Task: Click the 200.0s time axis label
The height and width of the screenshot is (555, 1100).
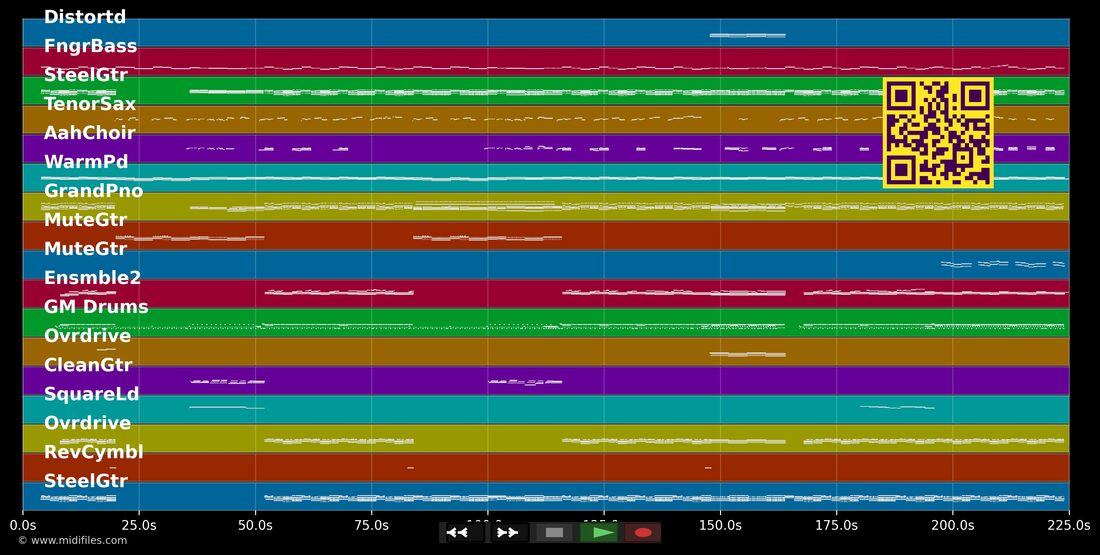Action: coord(953,526)
